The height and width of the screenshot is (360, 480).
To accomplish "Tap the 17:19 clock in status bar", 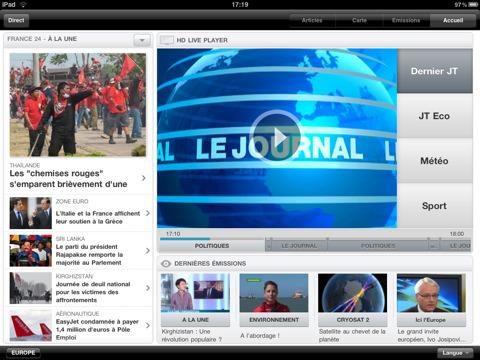I will click(240, 4).
